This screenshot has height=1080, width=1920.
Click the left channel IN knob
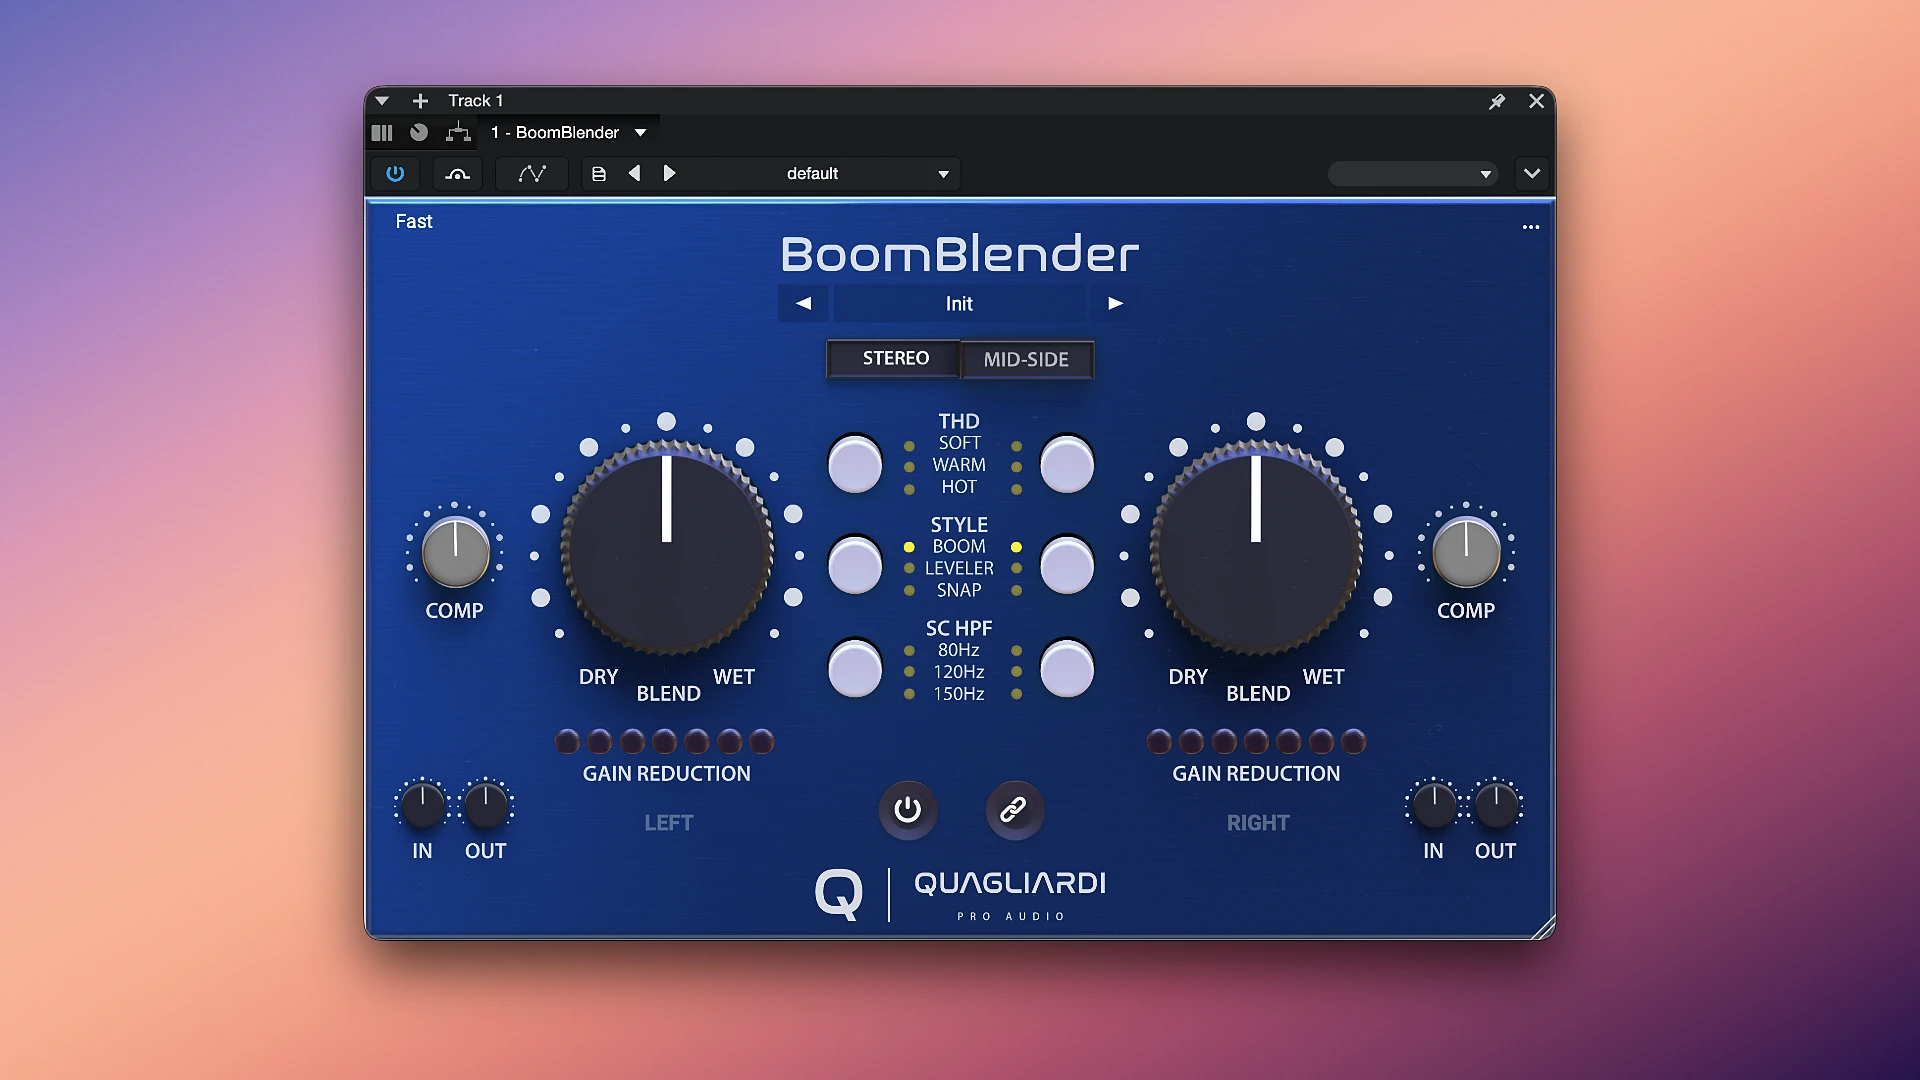[422, 805]
